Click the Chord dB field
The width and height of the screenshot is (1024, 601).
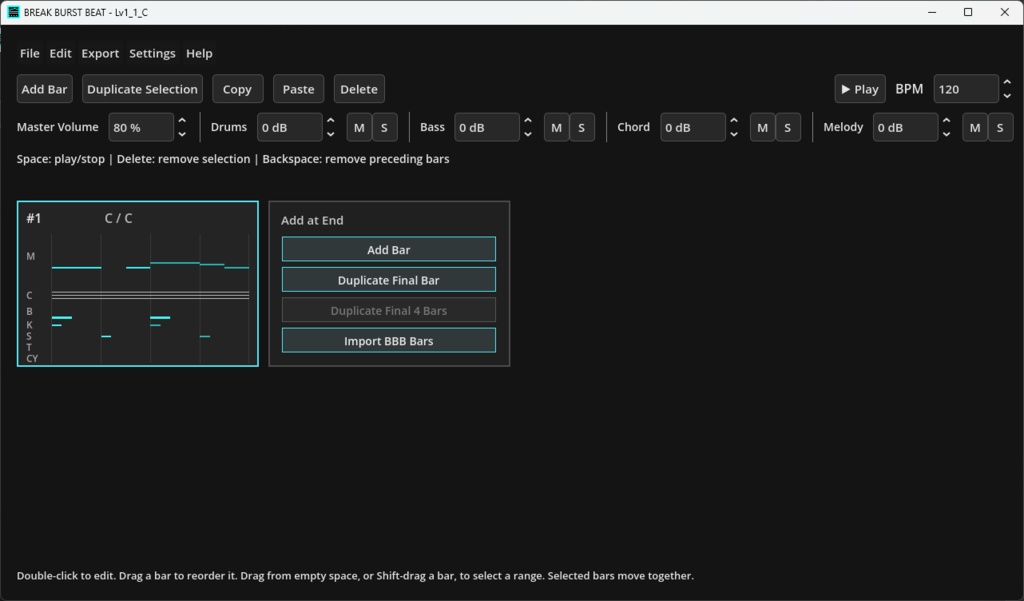coord(693,127)
